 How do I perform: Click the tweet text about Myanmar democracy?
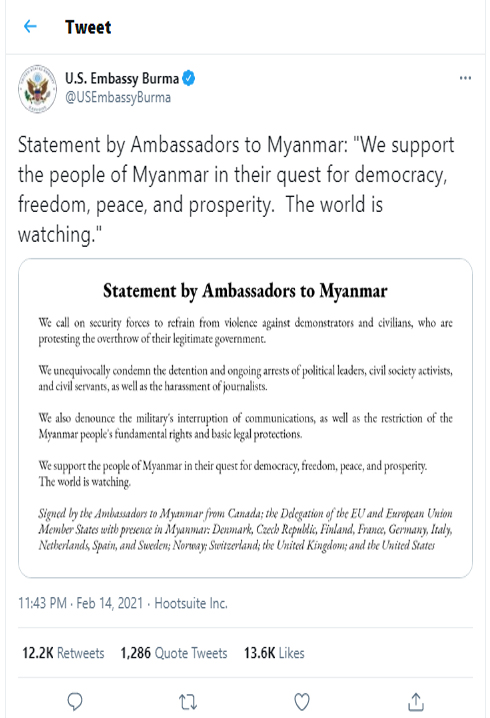pyautogui.click(x=236, y=190)
